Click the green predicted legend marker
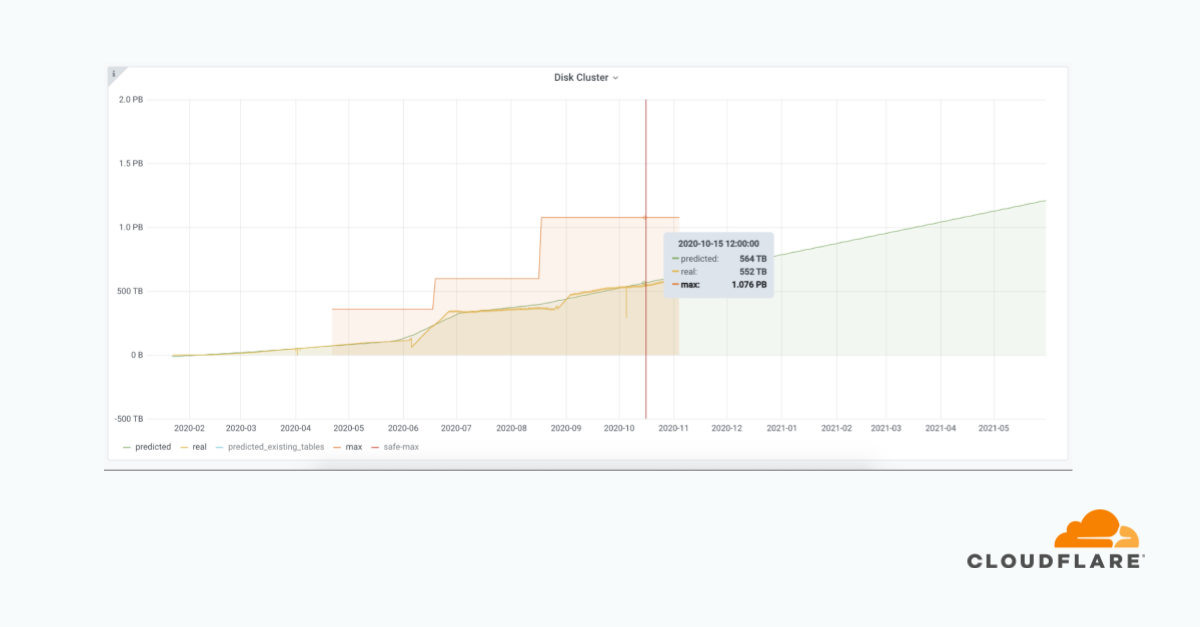 (127, 447)
